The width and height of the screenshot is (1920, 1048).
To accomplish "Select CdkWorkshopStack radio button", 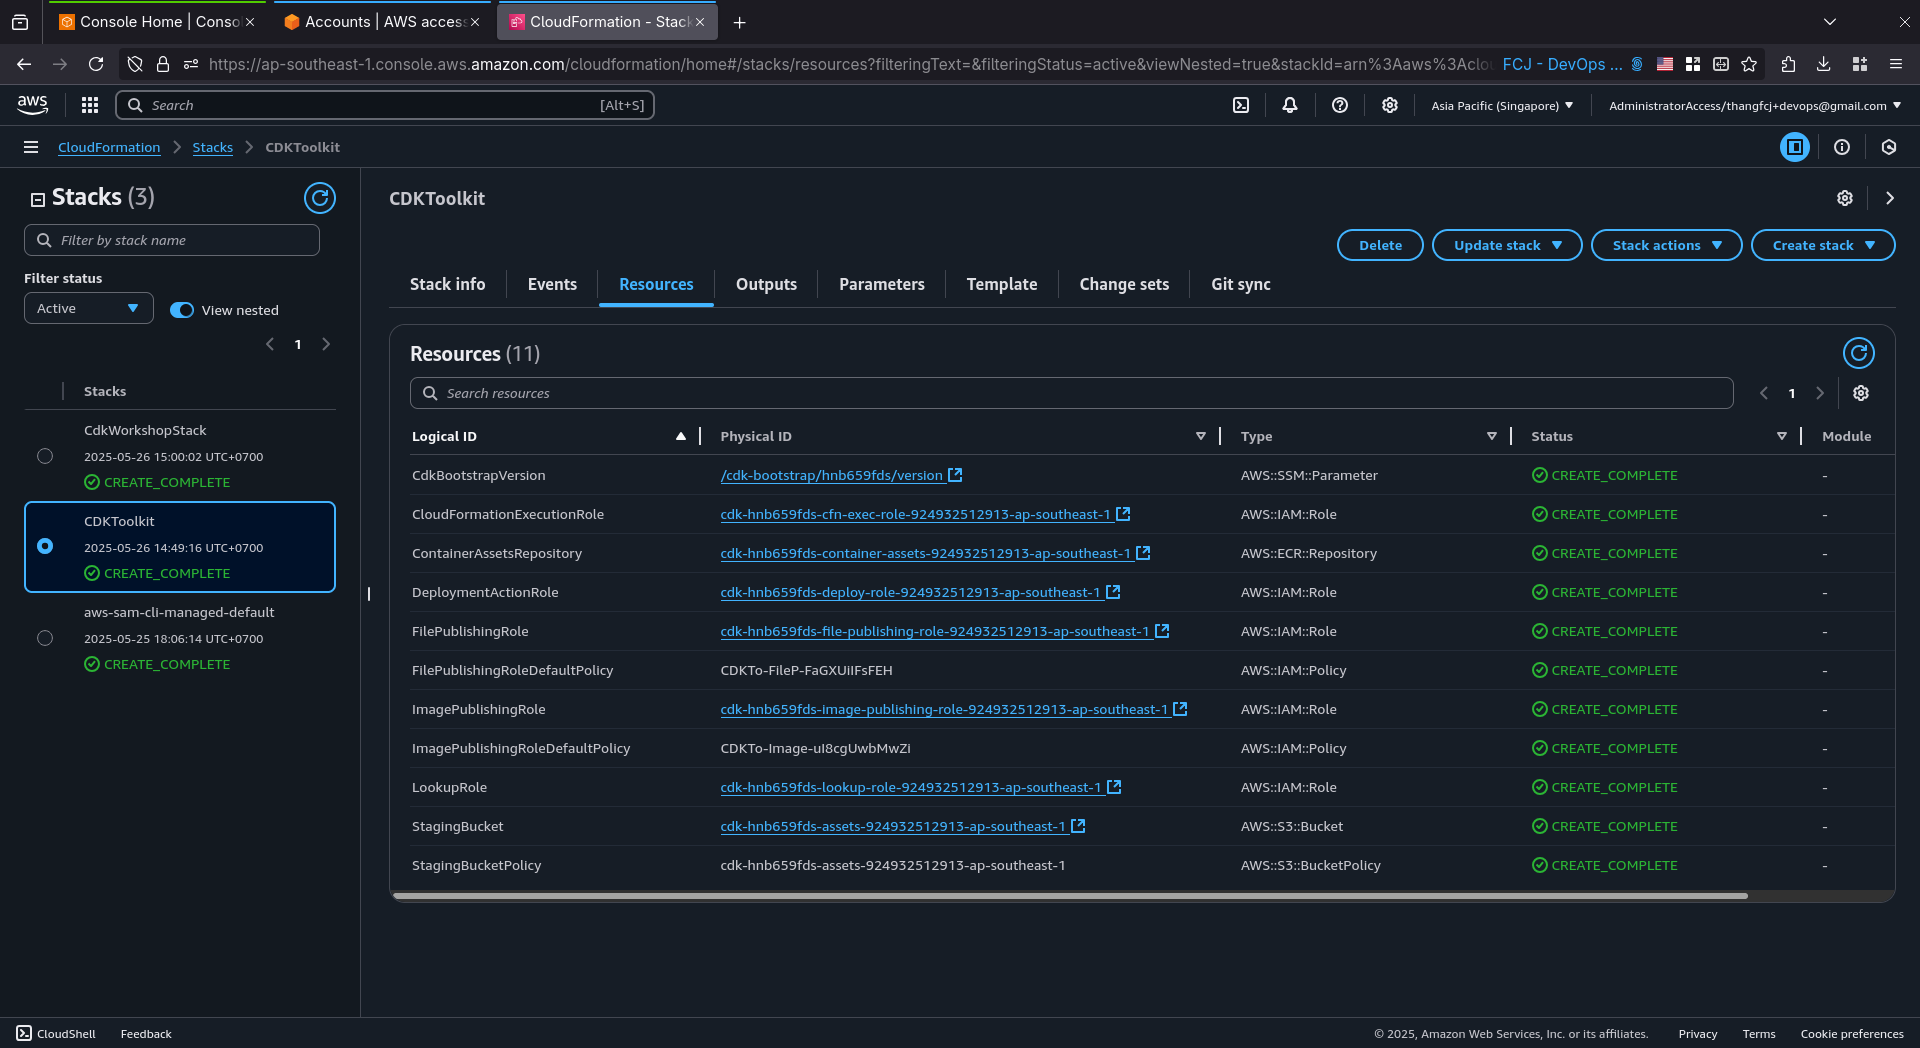I will [x=45, y=456].
